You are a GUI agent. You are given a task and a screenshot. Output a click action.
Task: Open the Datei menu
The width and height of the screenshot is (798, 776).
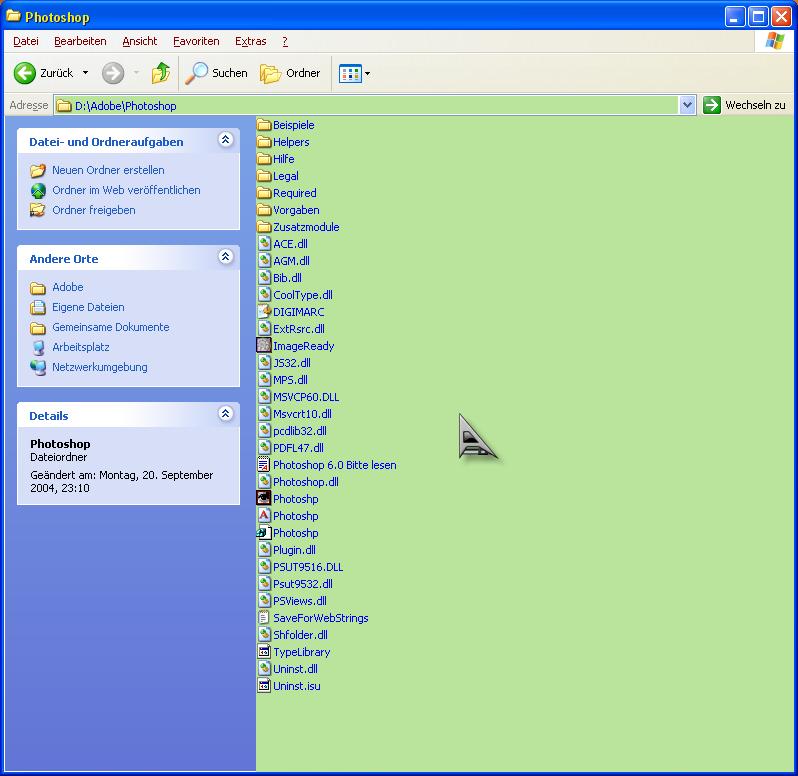click(x=25, y=41)
